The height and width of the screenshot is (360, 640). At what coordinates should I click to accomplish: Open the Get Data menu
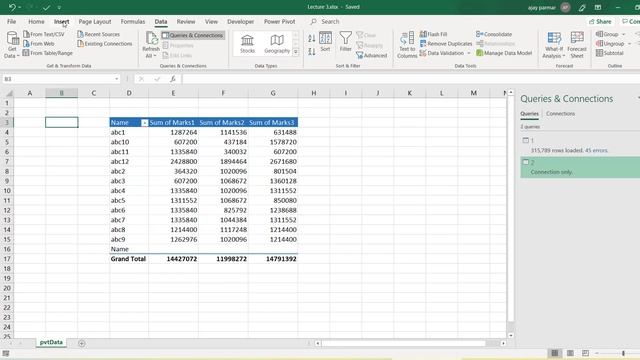pos(12,45)
